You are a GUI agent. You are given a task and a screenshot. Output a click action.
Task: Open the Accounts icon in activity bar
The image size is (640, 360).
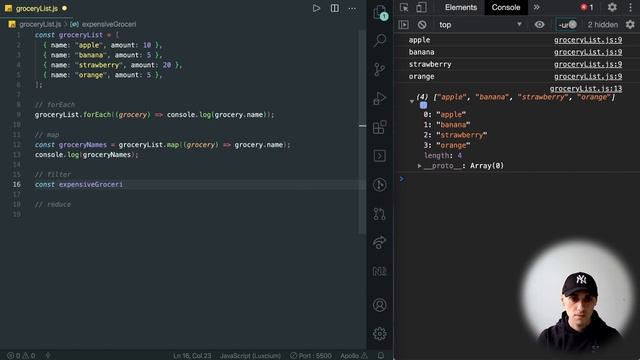(x=380, y=305)
